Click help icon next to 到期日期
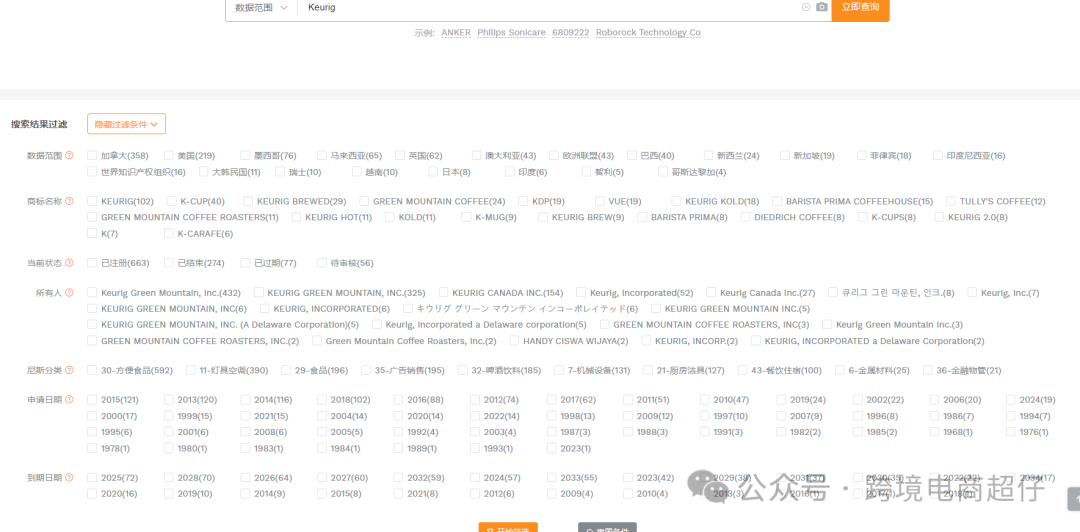 [70, 478]
